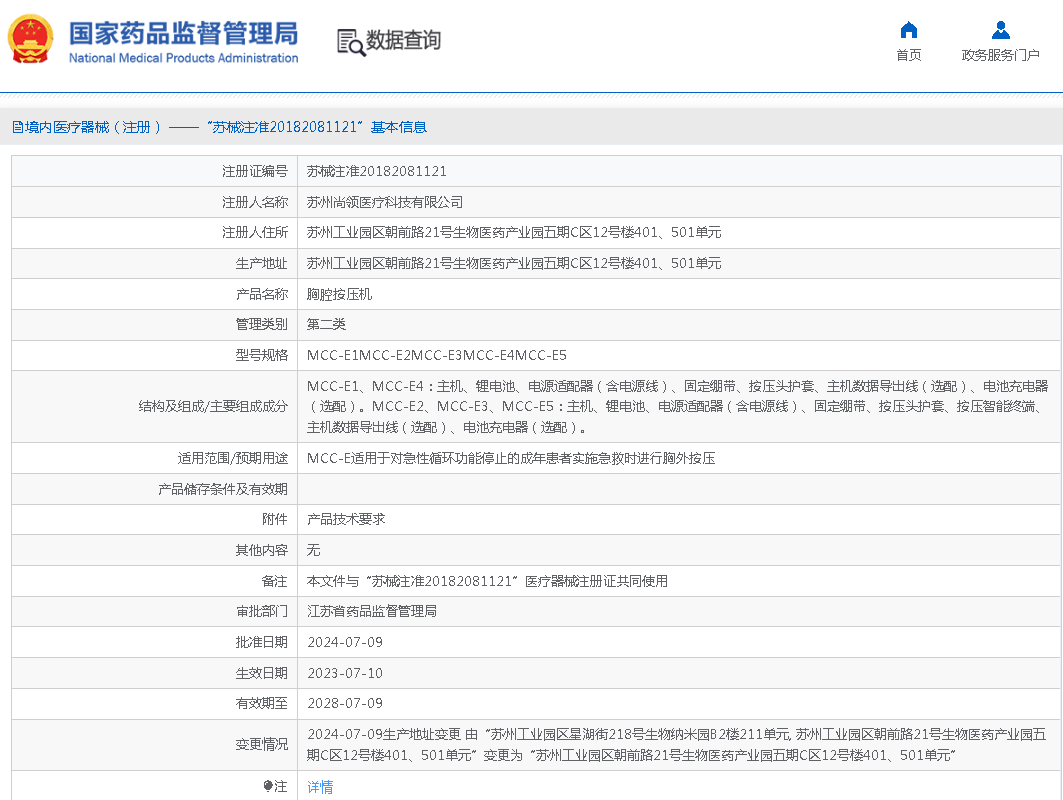Click the national emblem logo
This screenshot has height=800, width=1063.
tap(33, 40)
